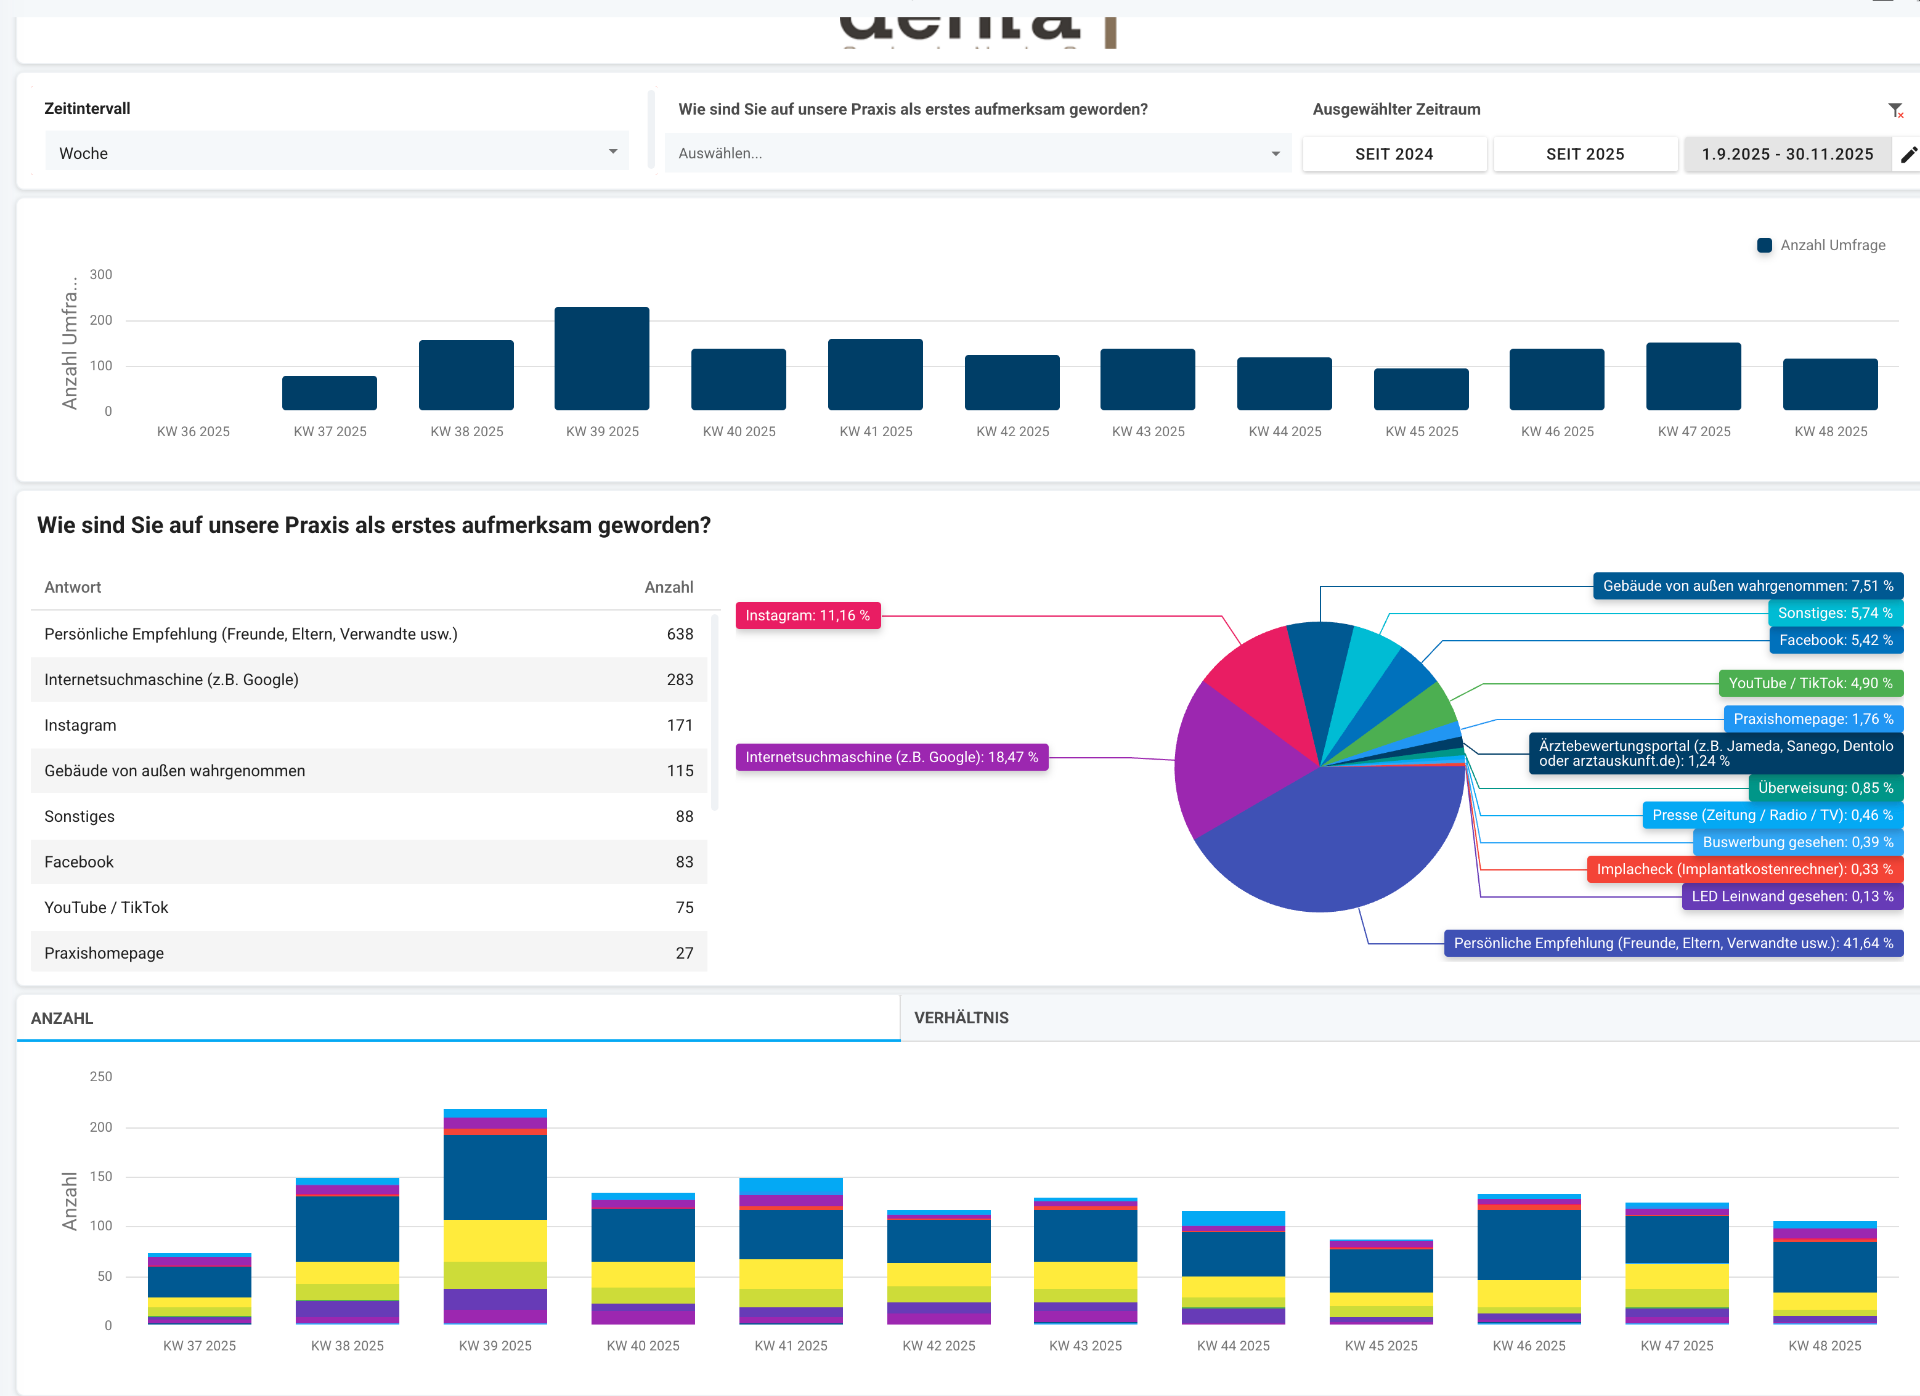This screenshot has height=1396, width=1920.
Task: Click the KW 46 2025 stacked bar
Action: point(1529,1260)
